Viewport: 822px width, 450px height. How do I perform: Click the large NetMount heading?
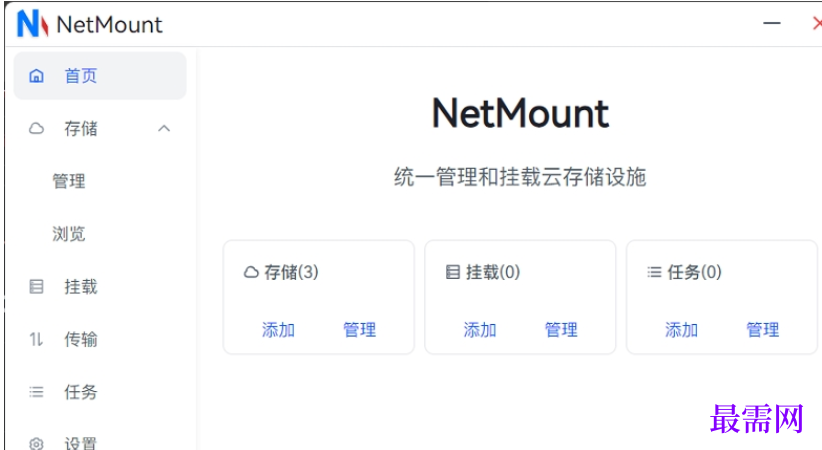(x=520, y=113)
